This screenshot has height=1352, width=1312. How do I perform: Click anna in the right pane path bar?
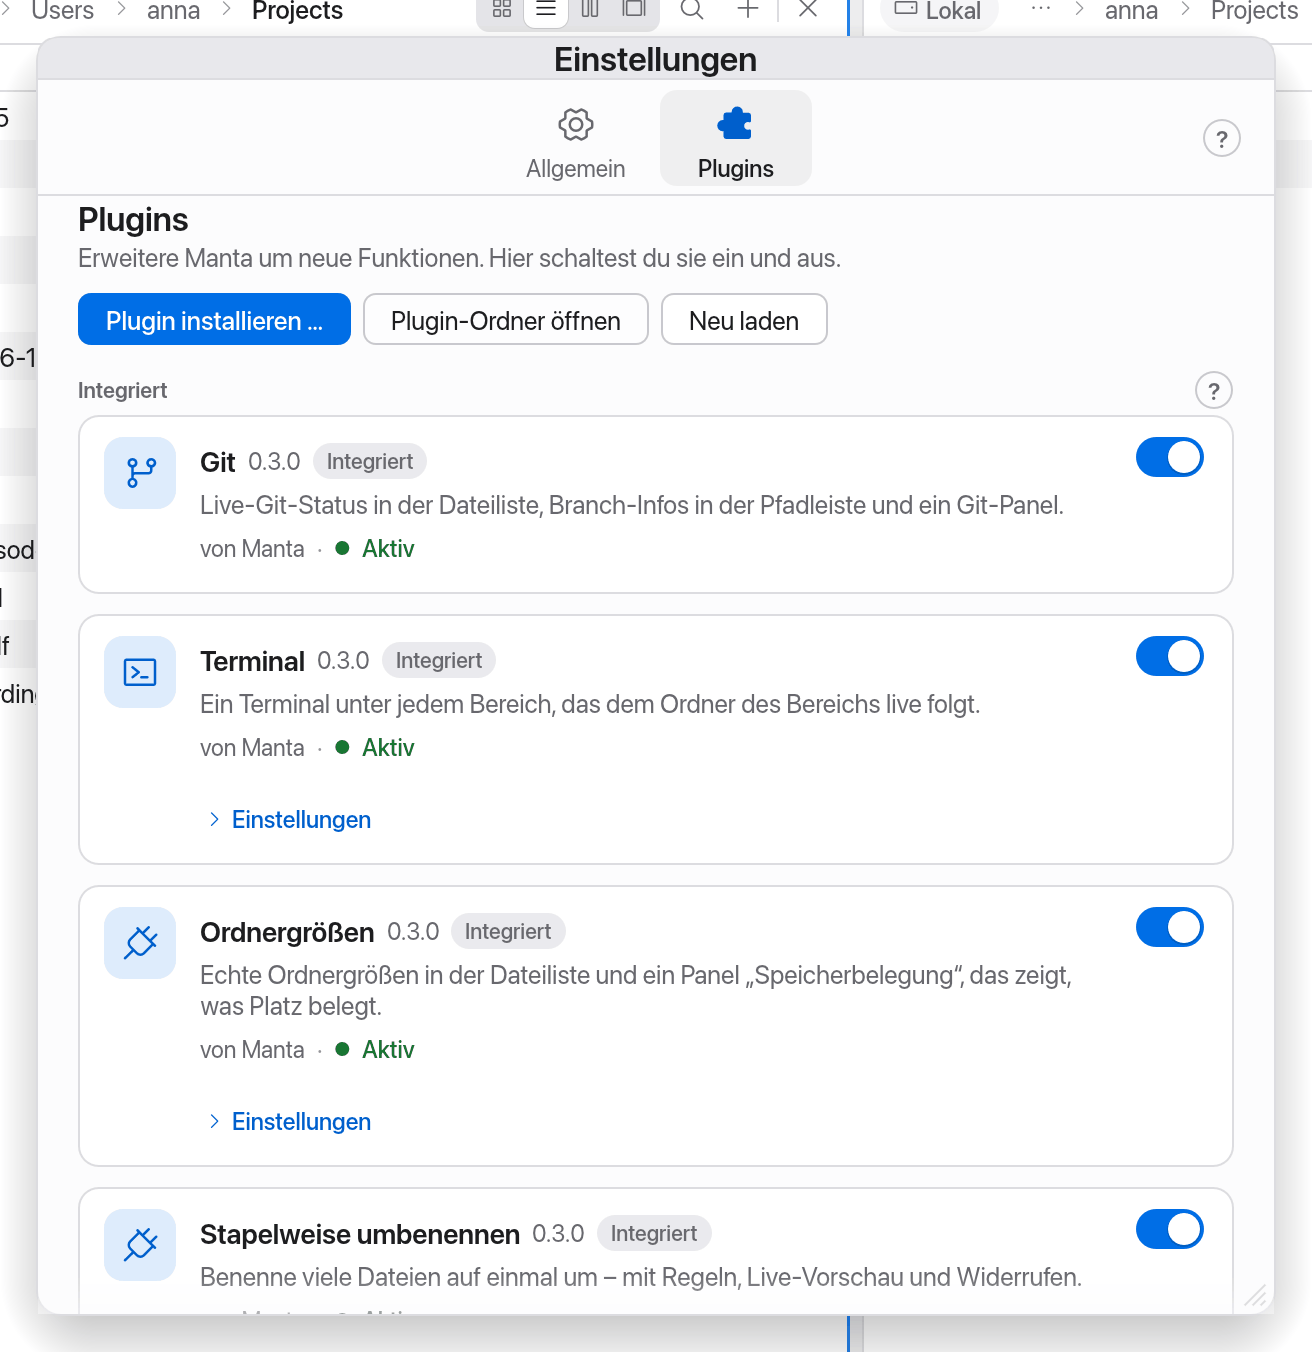[1132, 11]
